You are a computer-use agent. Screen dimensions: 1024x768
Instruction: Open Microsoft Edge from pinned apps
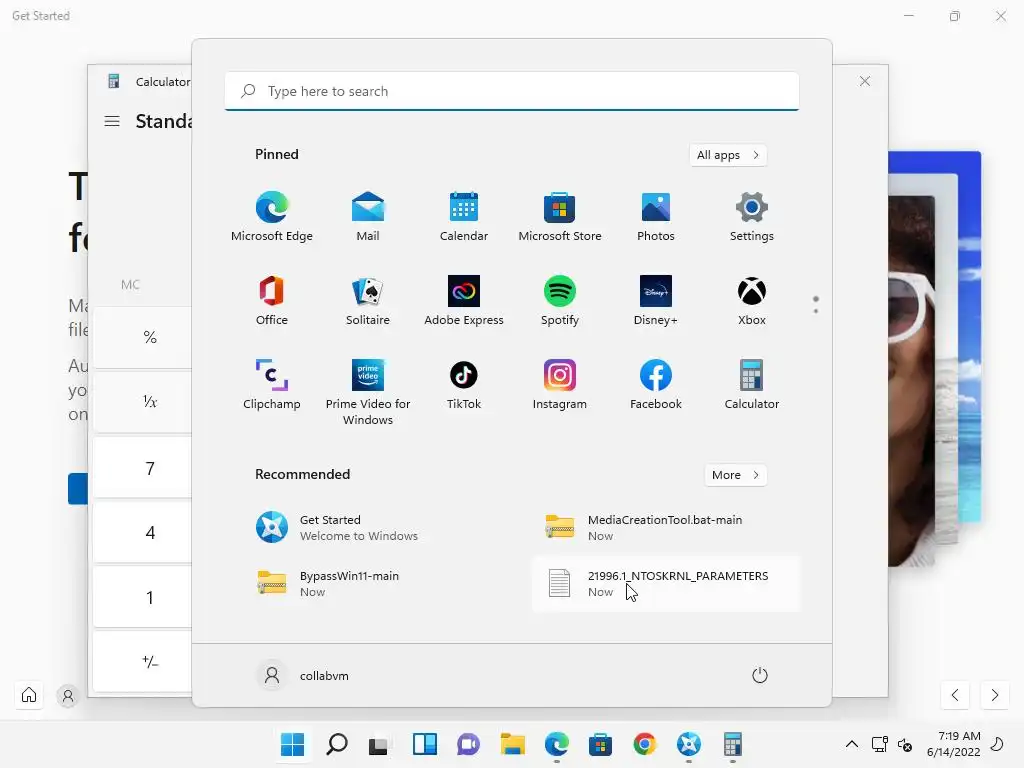click(272, 217)
